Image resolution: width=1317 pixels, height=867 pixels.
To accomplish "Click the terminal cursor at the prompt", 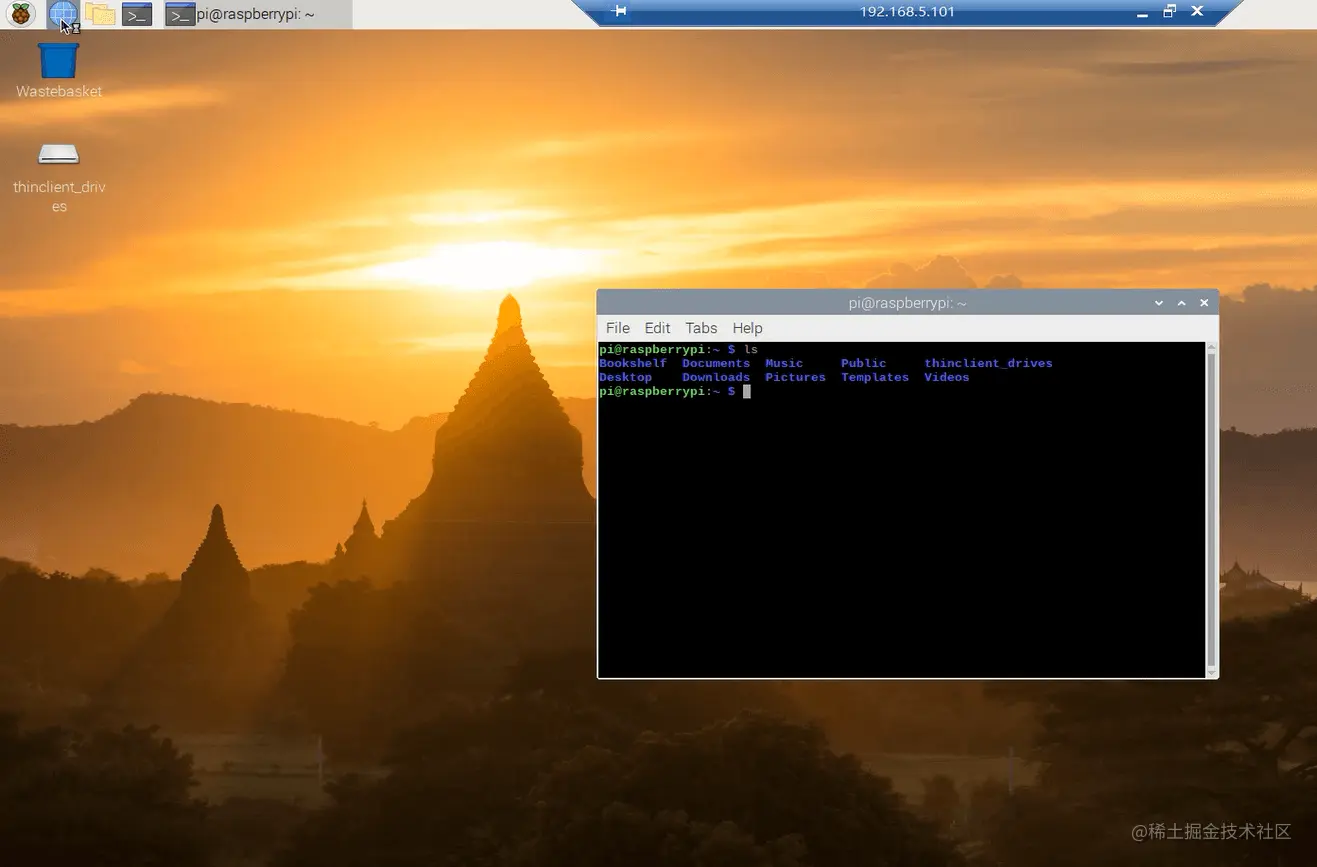I will (746, 391).
